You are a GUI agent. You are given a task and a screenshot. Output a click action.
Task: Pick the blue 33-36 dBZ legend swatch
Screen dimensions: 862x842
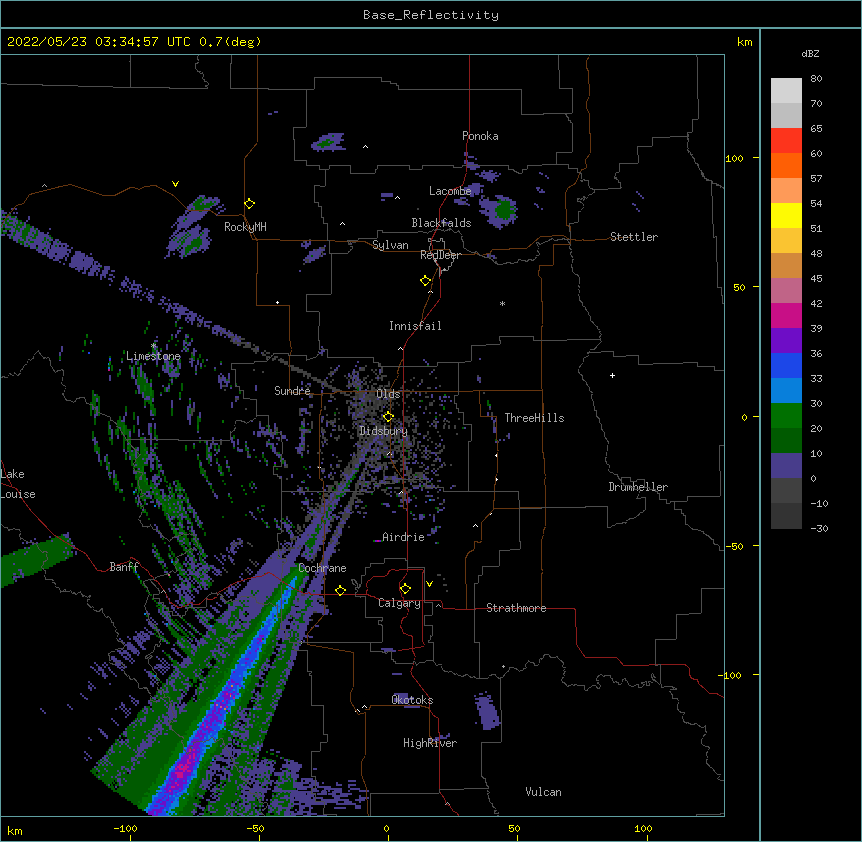tap(786, 365)
